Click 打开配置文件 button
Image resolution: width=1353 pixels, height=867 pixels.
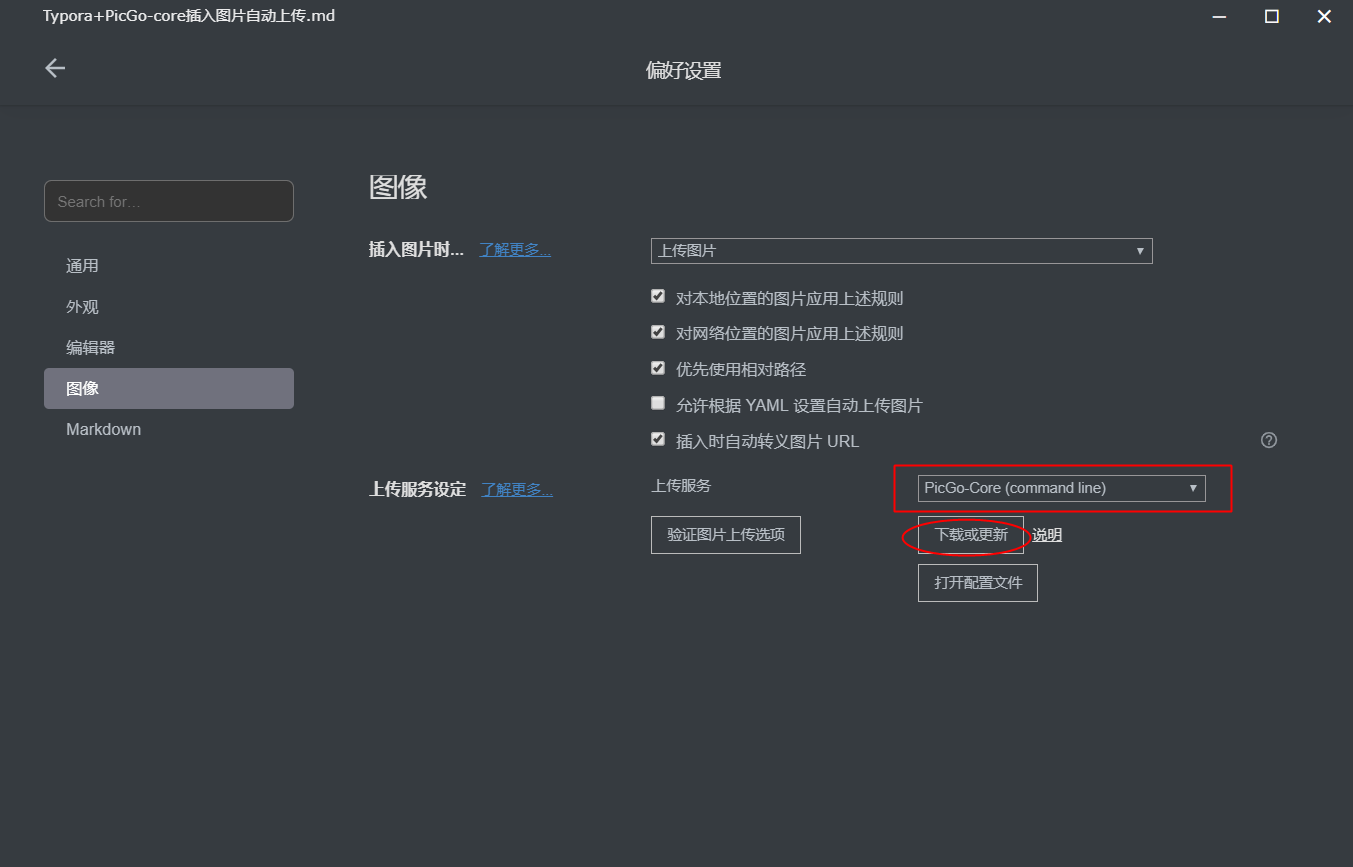click(x=978, y=583)
